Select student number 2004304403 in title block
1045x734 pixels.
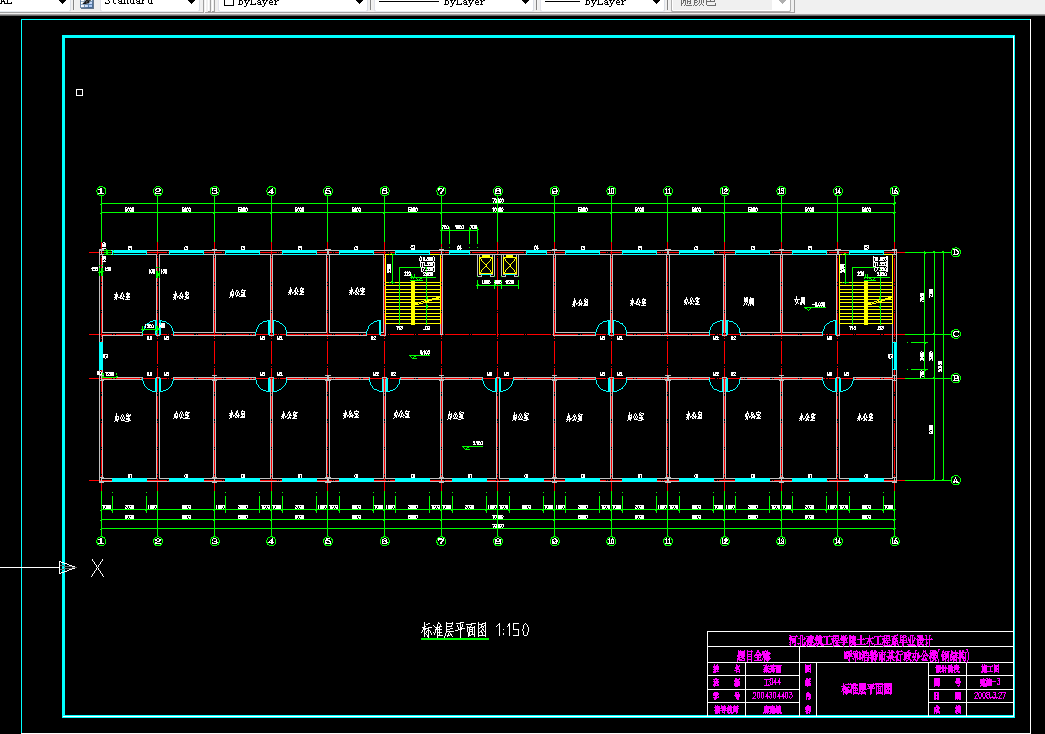coord(772,695)
